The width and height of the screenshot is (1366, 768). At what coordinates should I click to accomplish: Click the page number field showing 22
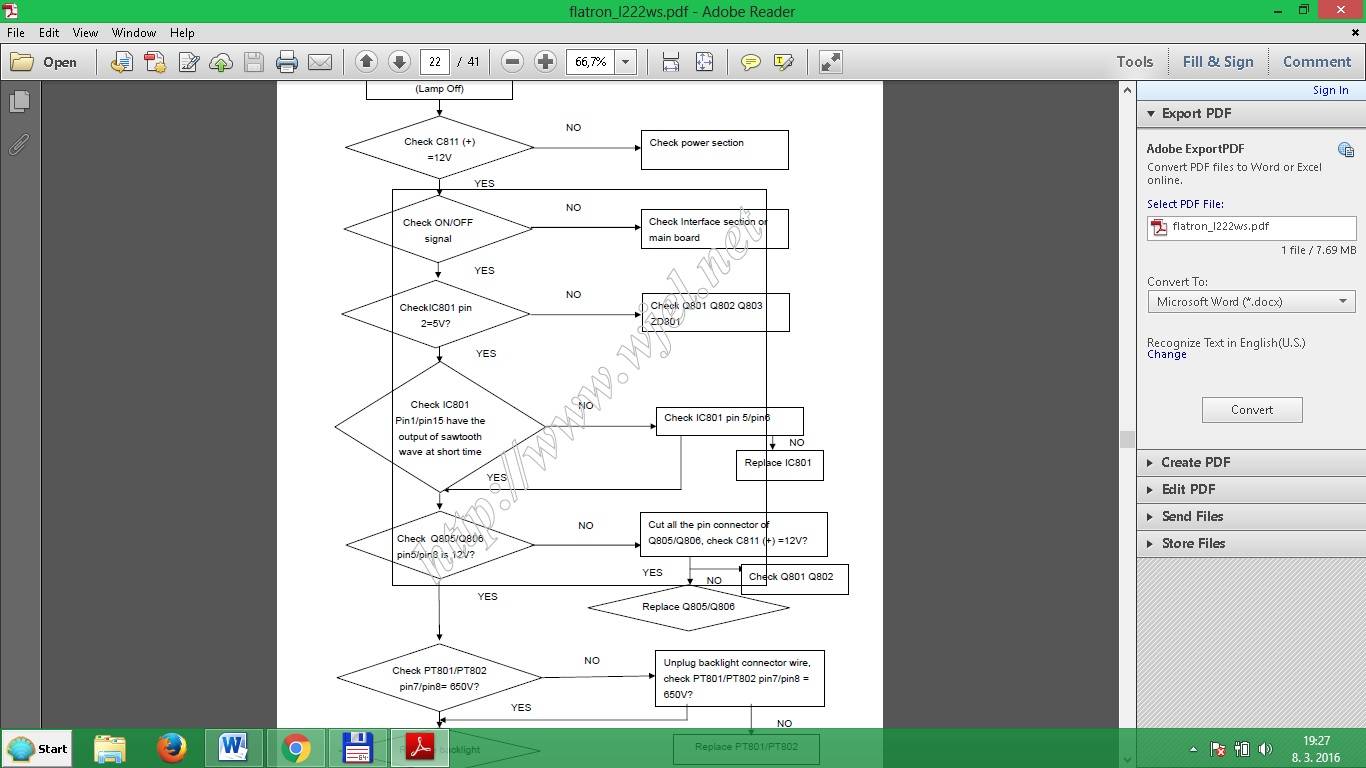pyautogui.click(x=434, y=62)
